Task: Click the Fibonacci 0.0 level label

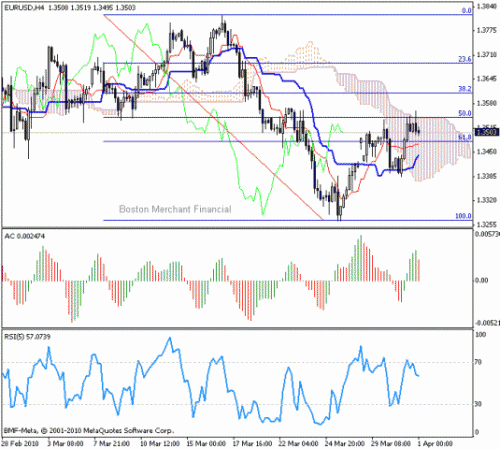Action: [x=466, y=10]
